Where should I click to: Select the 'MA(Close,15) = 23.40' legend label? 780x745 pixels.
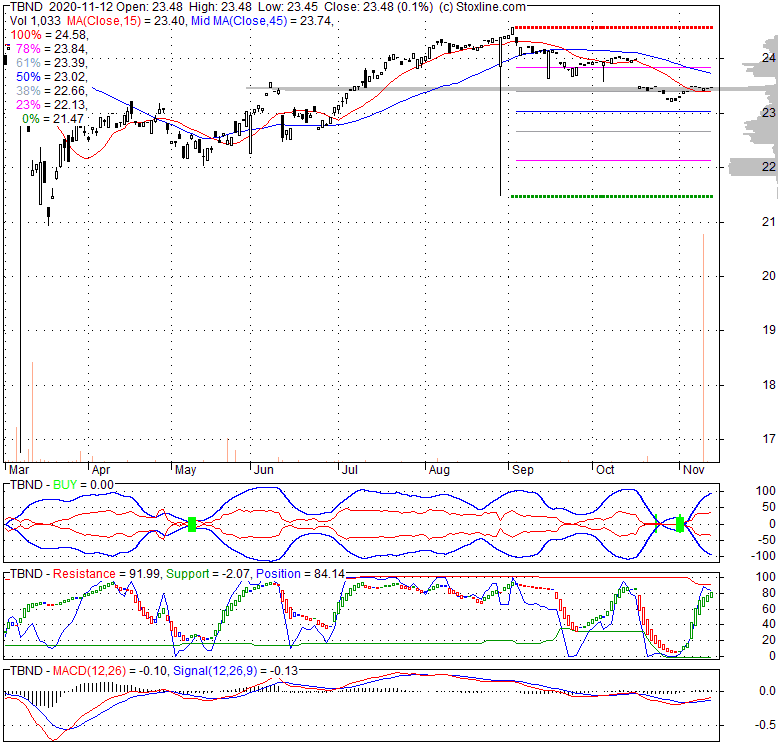127,21
